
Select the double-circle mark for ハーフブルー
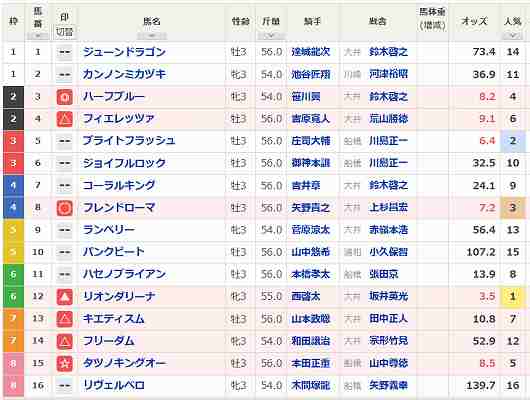coord(64,97)
